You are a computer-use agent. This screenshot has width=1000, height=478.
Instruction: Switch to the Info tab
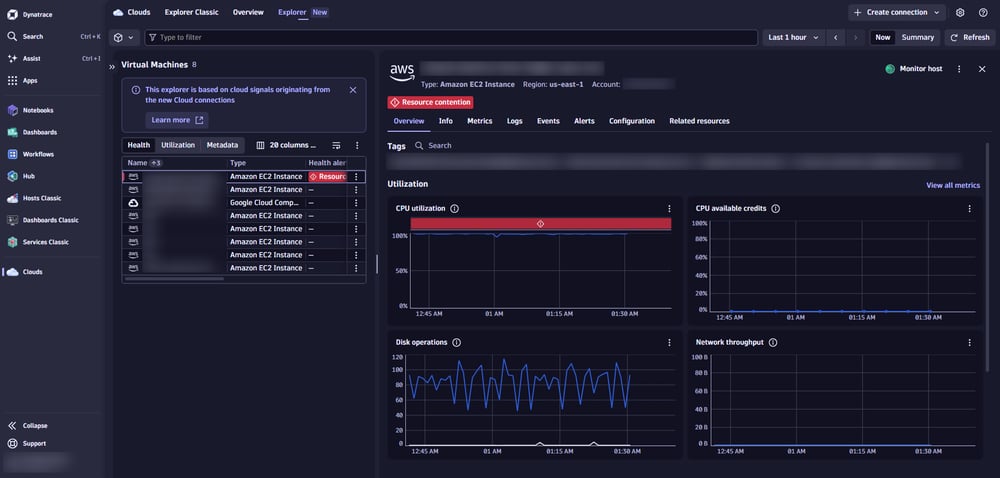(x=446, y=121)
